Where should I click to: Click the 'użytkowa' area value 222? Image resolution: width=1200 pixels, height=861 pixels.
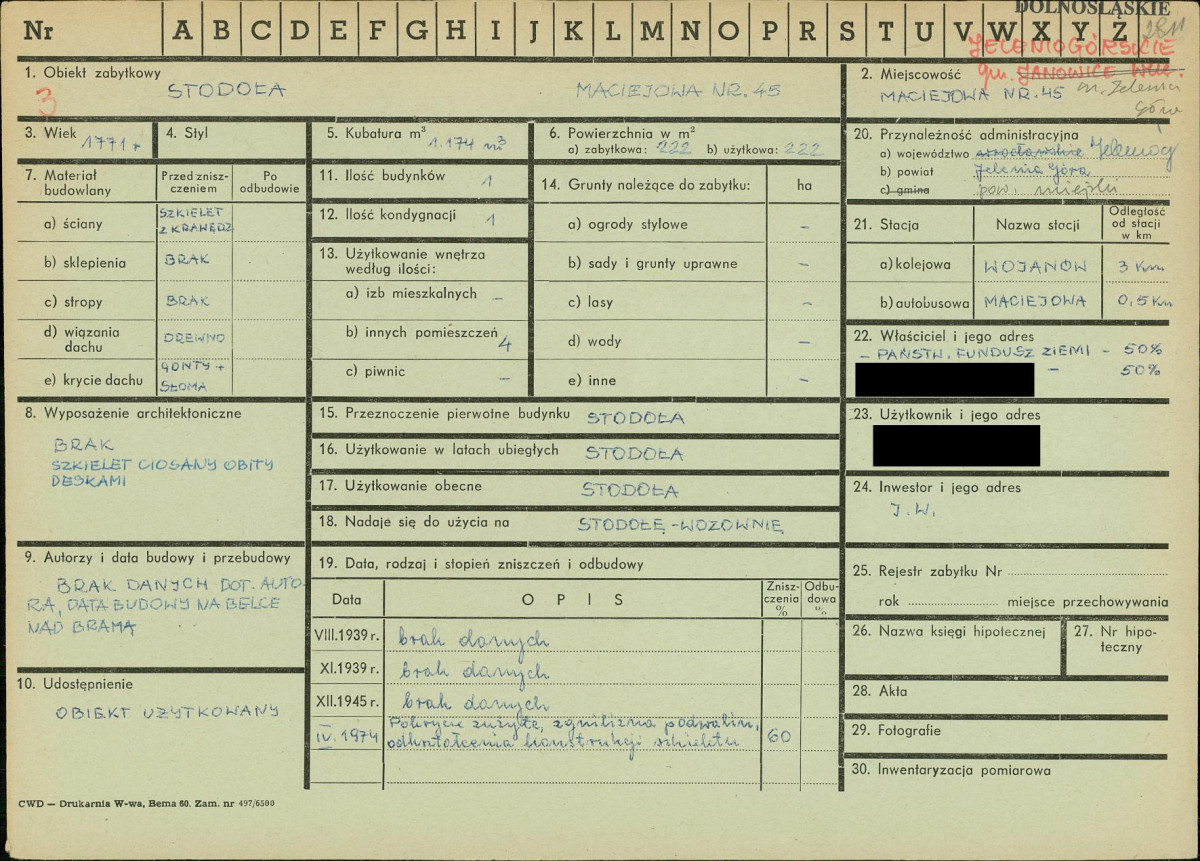[802, 149]
